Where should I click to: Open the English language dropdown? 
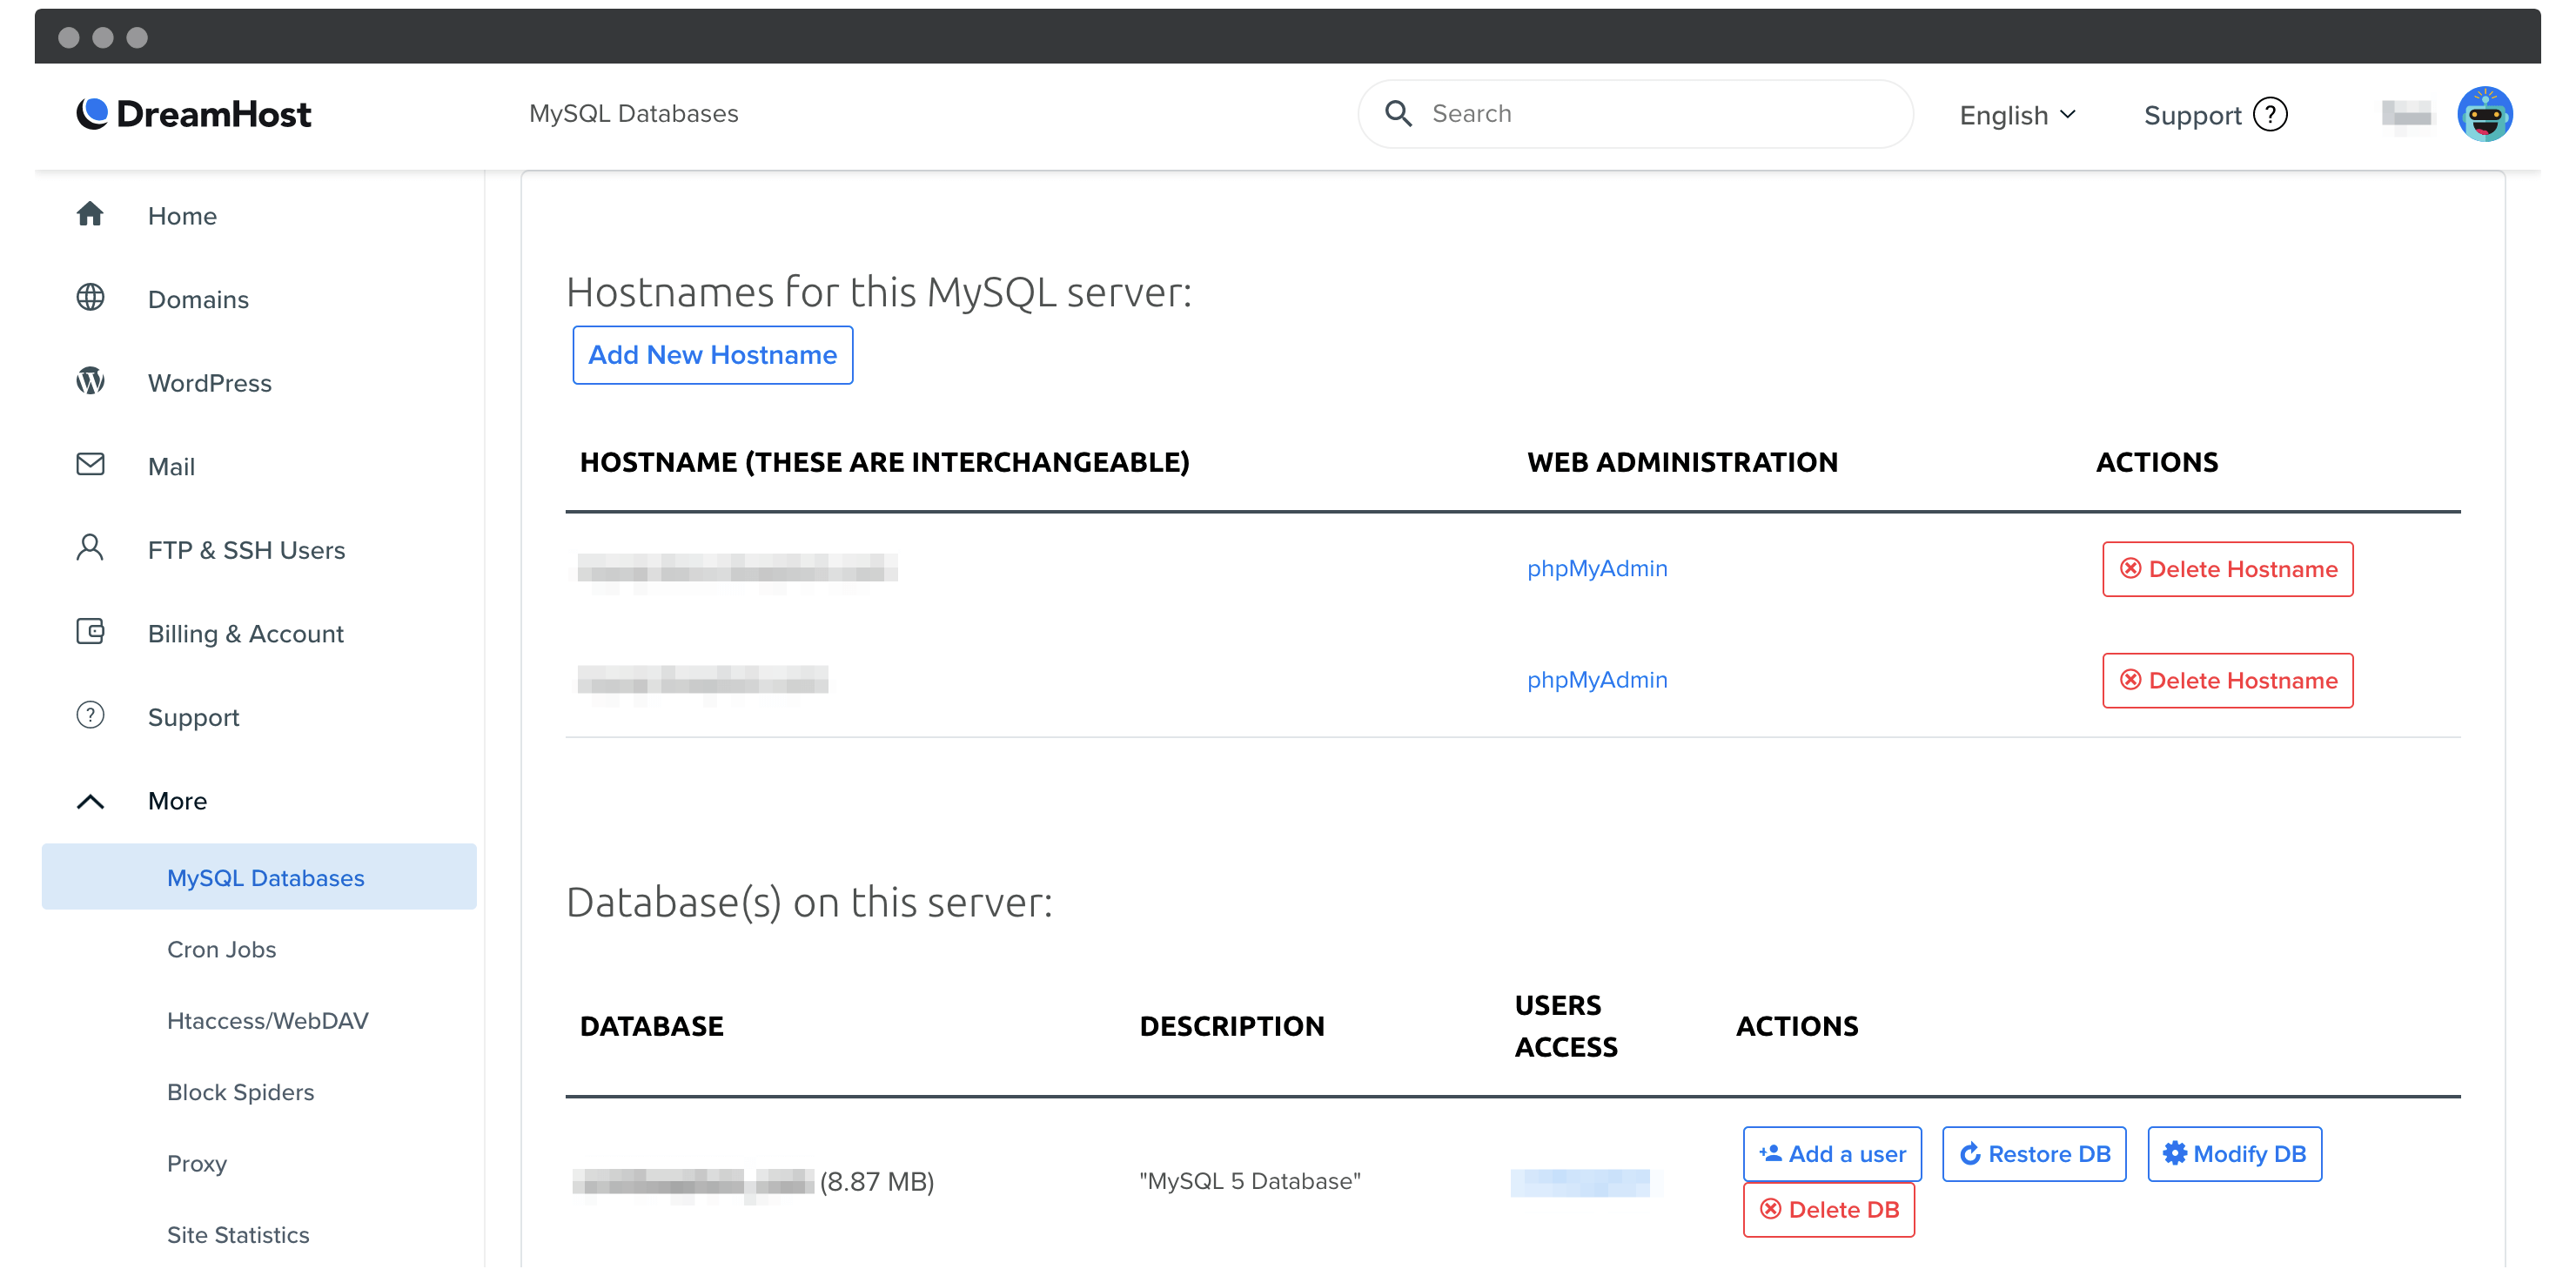2019,113
